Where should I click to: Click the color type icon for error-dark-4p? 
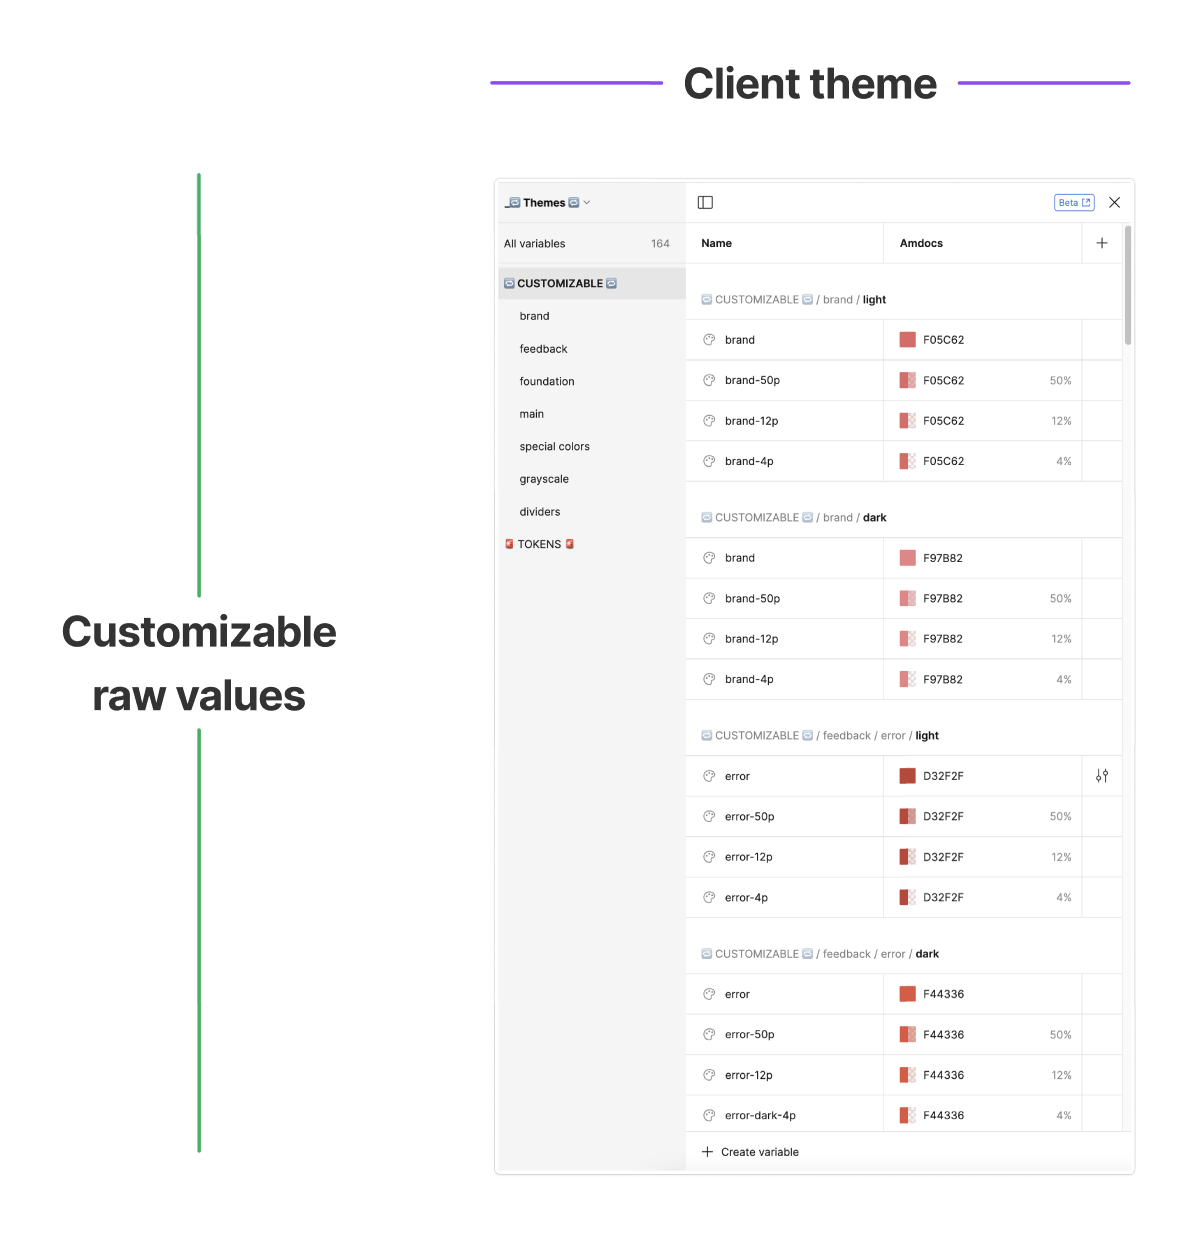(709, 1116)
